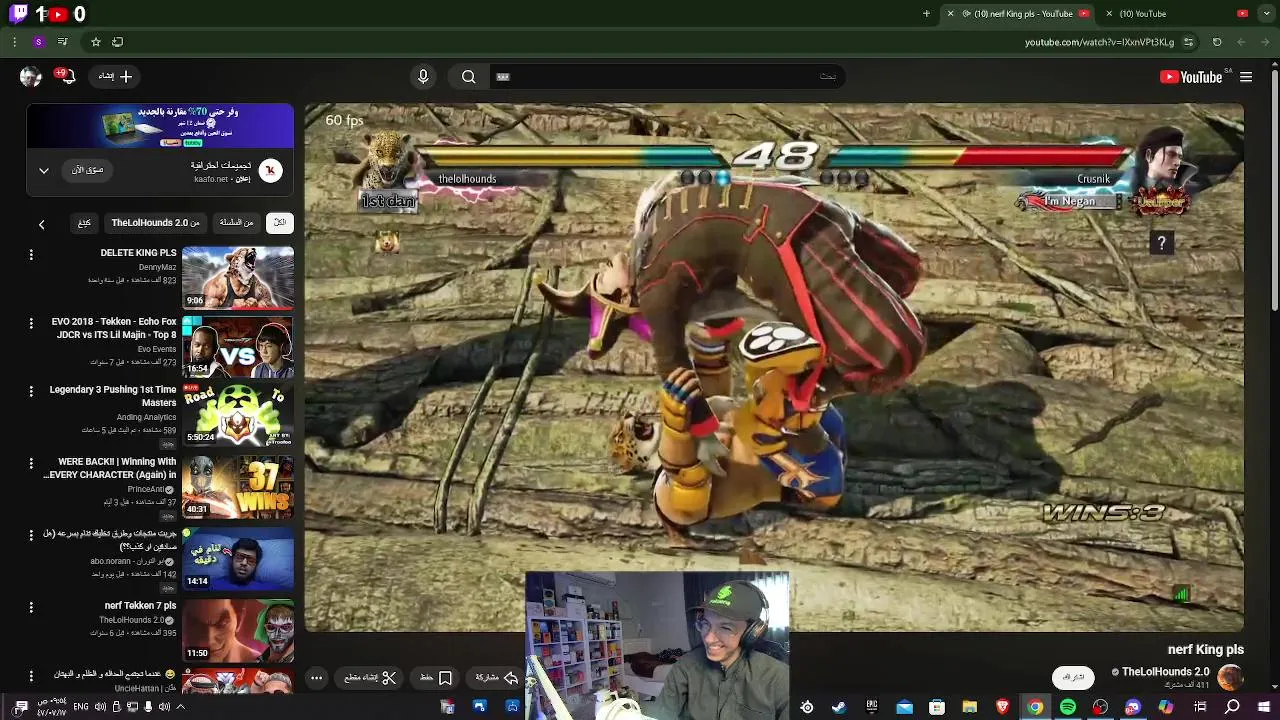Share the video with مشاركة button

pos(496,678)
